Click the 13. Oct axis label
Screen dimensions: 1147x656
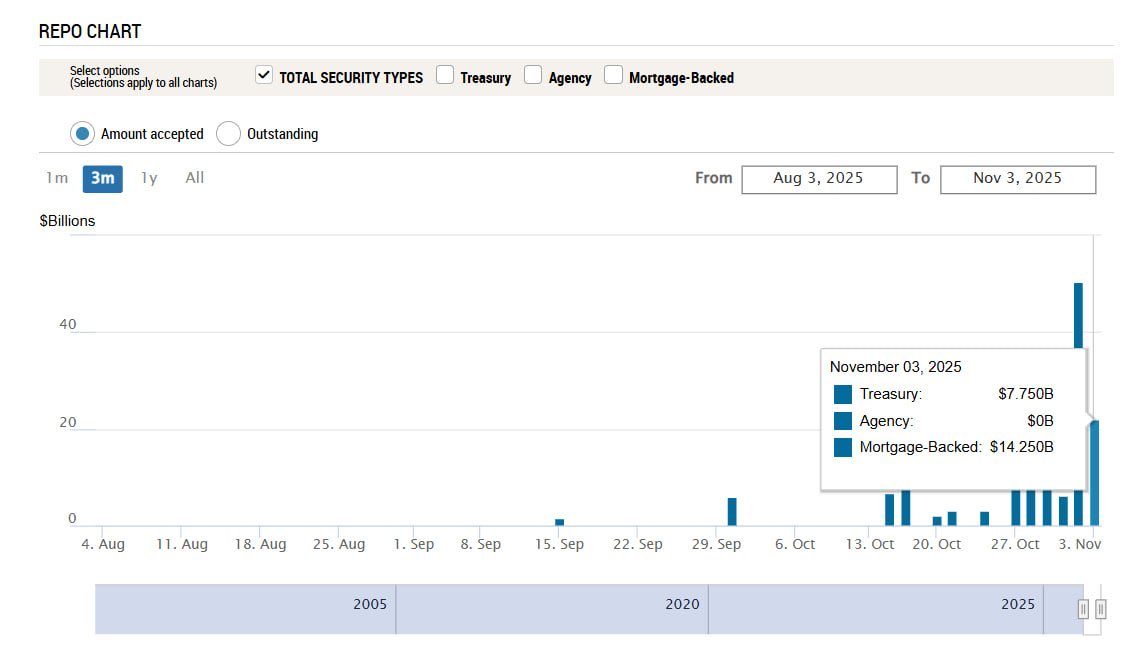870,544
